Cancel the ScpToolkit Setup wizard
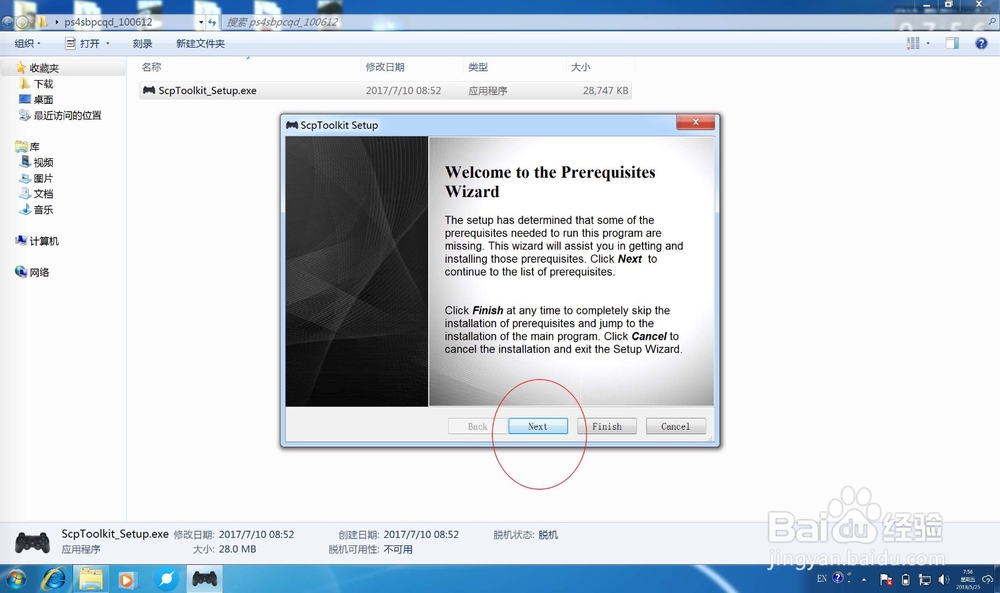 point(675,427)
